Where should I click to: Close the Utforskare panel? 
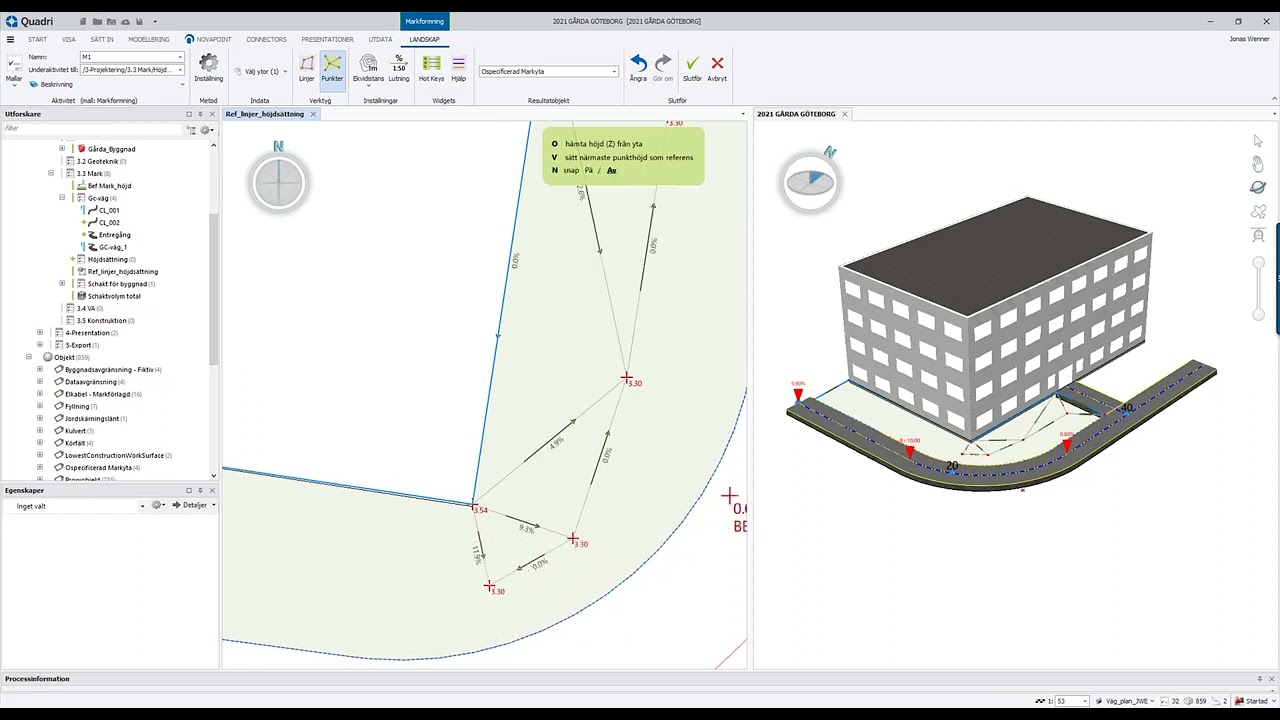tap(212, 114)
